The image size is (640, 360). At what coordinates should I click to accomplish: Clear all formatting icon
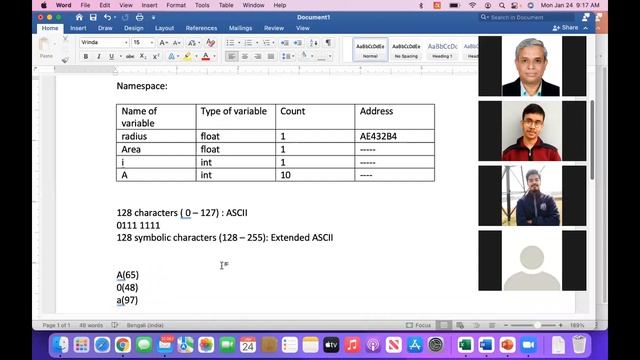click(x=210, y=43)
